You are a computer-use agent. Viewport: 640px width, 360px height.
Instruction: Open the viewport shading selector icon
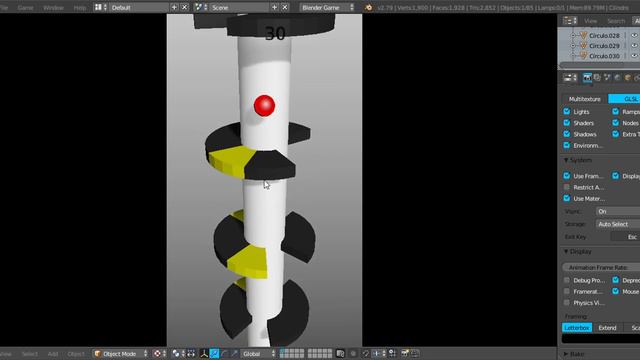[x=159, y=354]
